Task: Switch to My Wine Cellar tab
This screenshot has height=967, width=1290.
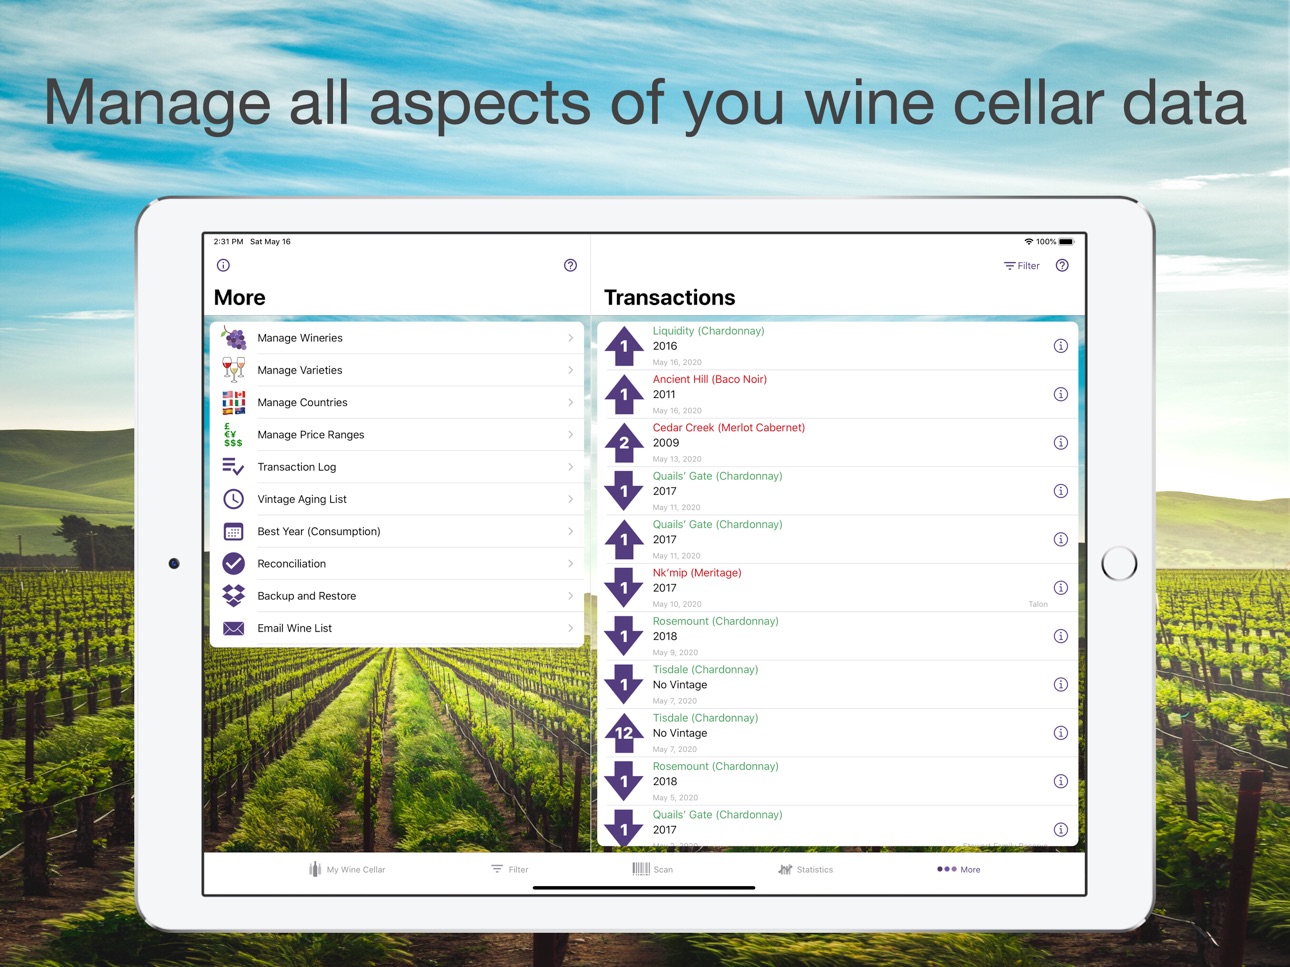Action: (347, 869)
